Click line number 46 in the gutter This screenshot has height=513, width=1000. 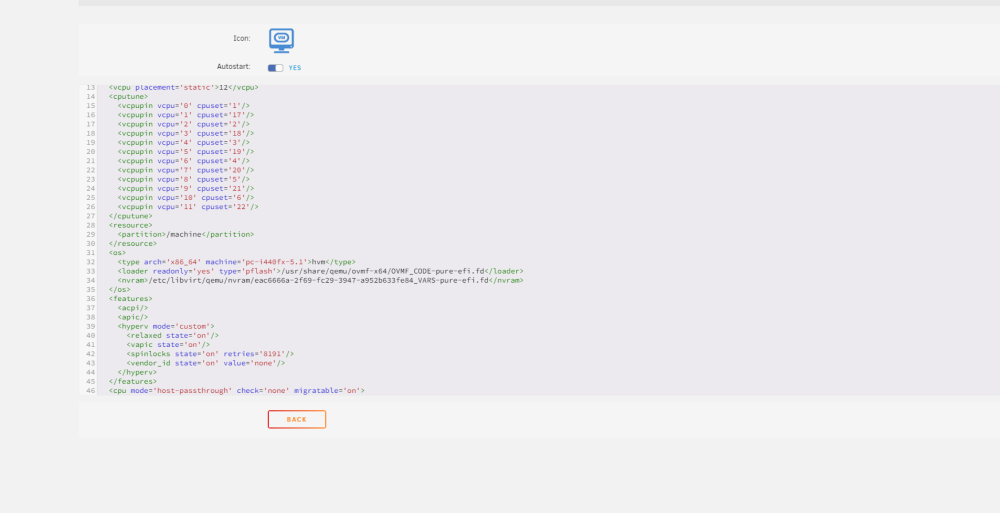tap(91, 390)
